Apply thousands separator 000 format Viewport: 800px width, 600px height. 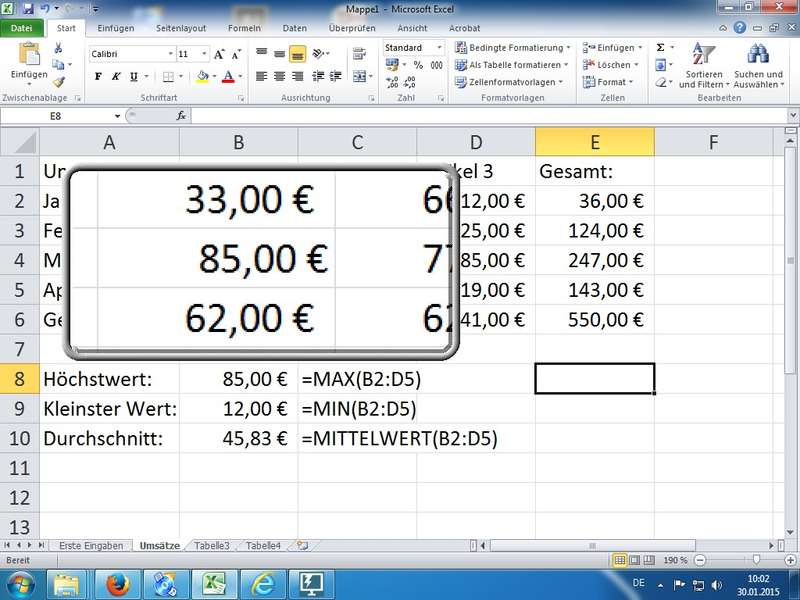pos(436,65)
